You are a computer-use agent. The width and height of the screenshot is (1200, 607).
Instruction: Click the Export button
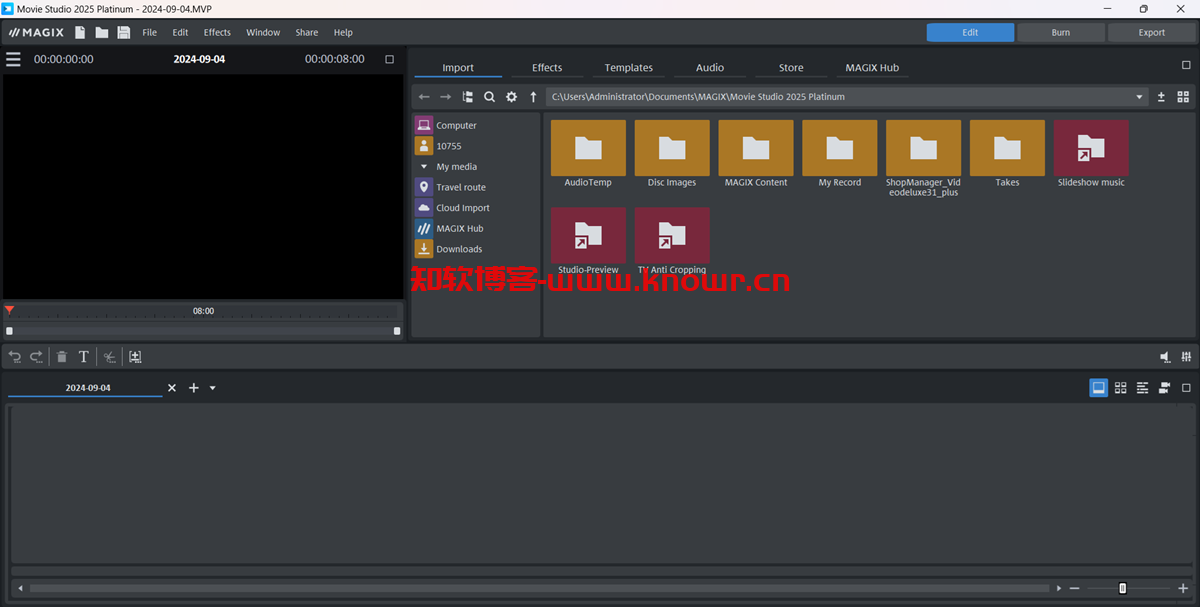pos(1152,32)
